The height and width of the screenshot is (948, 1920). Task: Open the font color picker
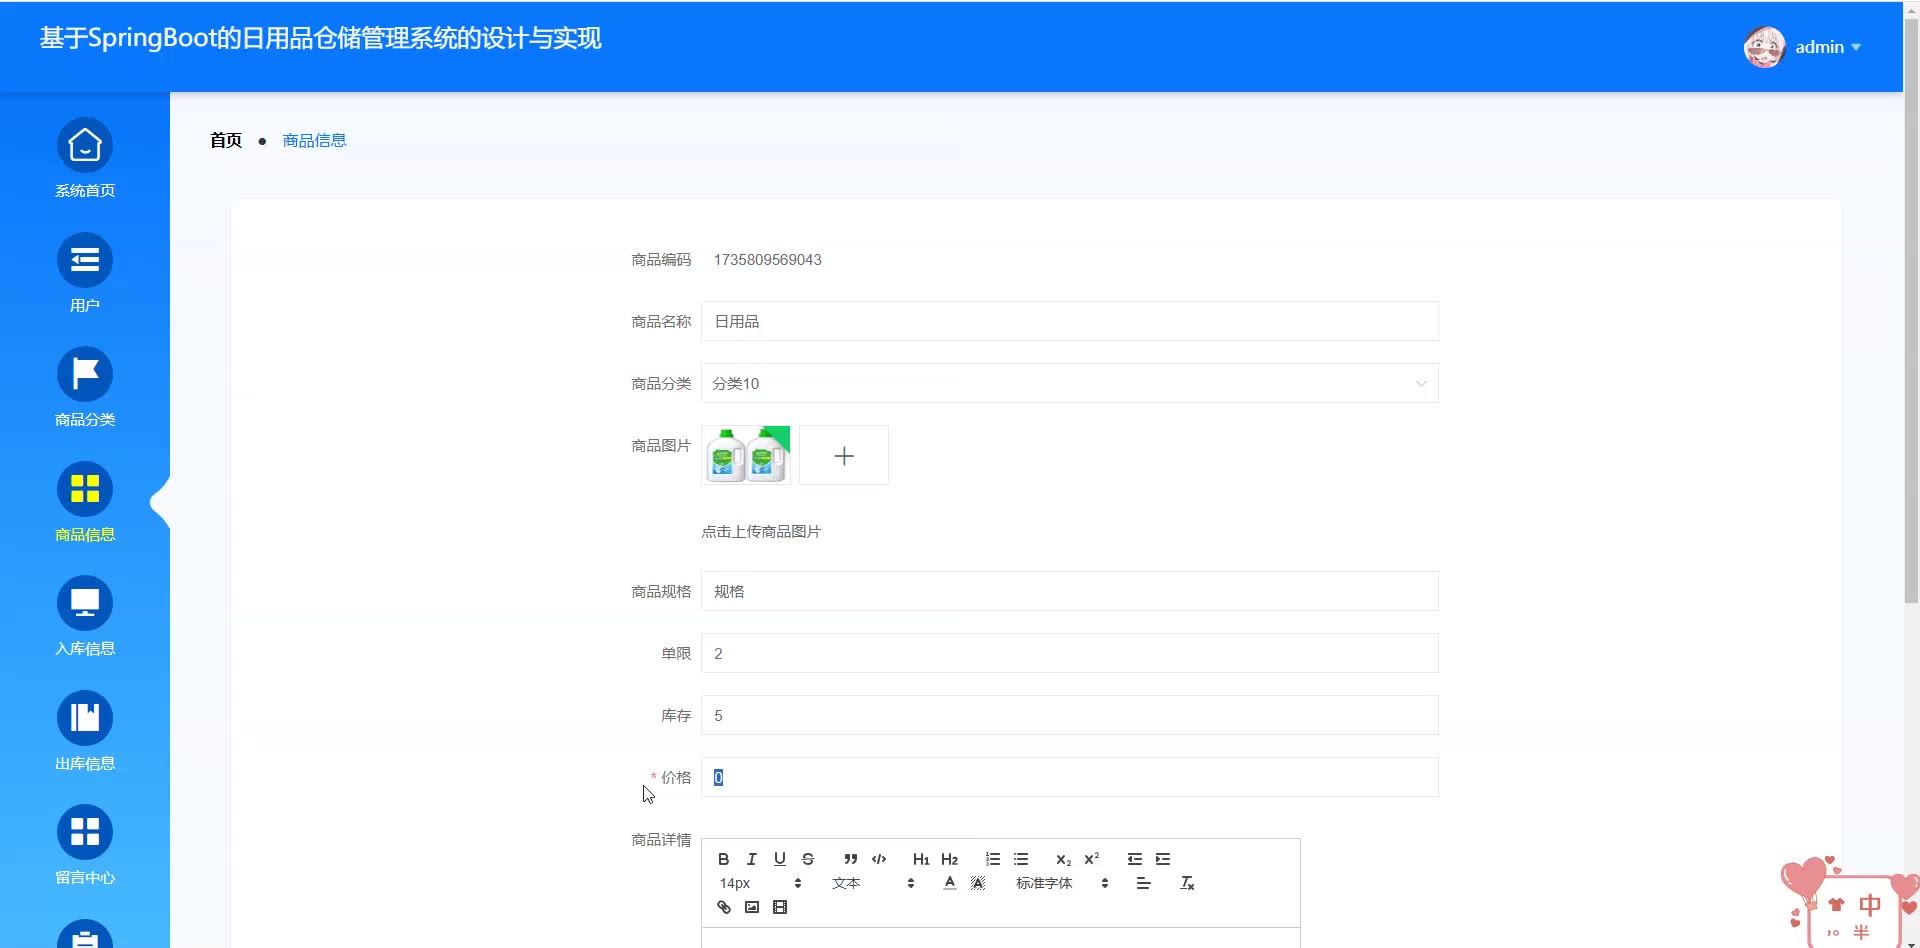(950, 883)
